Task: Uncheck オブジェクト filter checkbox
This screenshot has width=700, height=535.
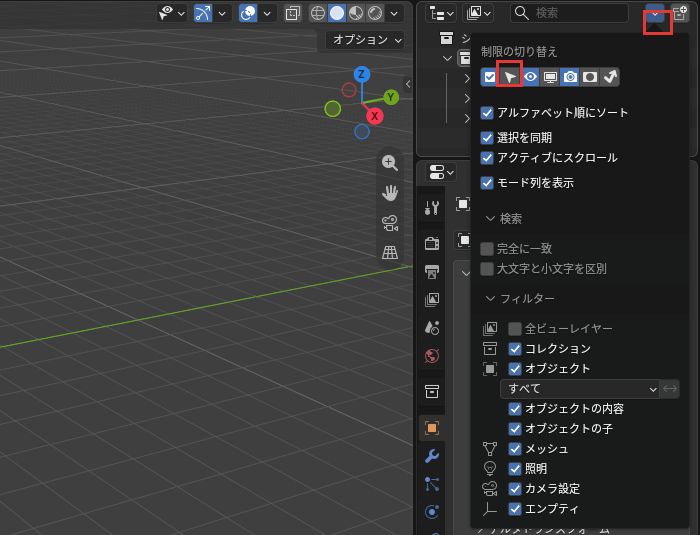Action: (x=515, y=368)
